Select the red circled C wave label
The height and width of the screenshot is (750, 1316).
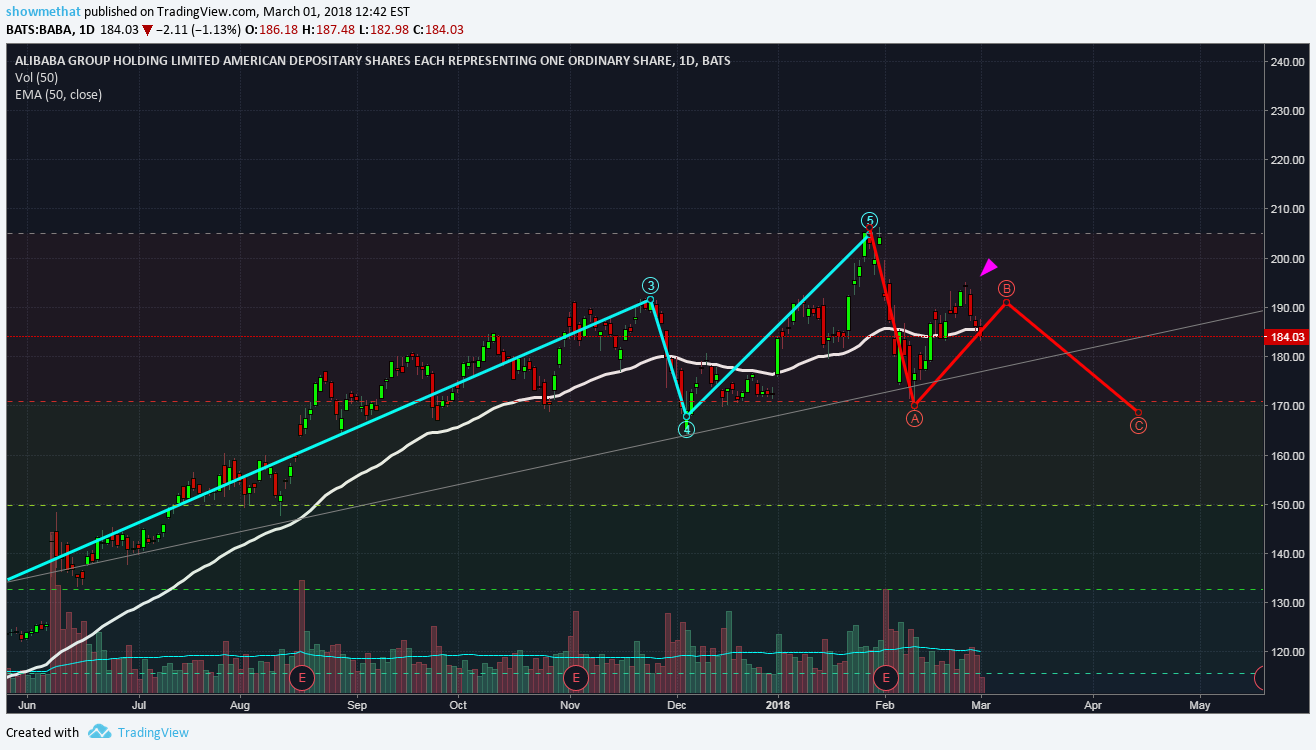pyautogui.click(x=1138, y=426)
